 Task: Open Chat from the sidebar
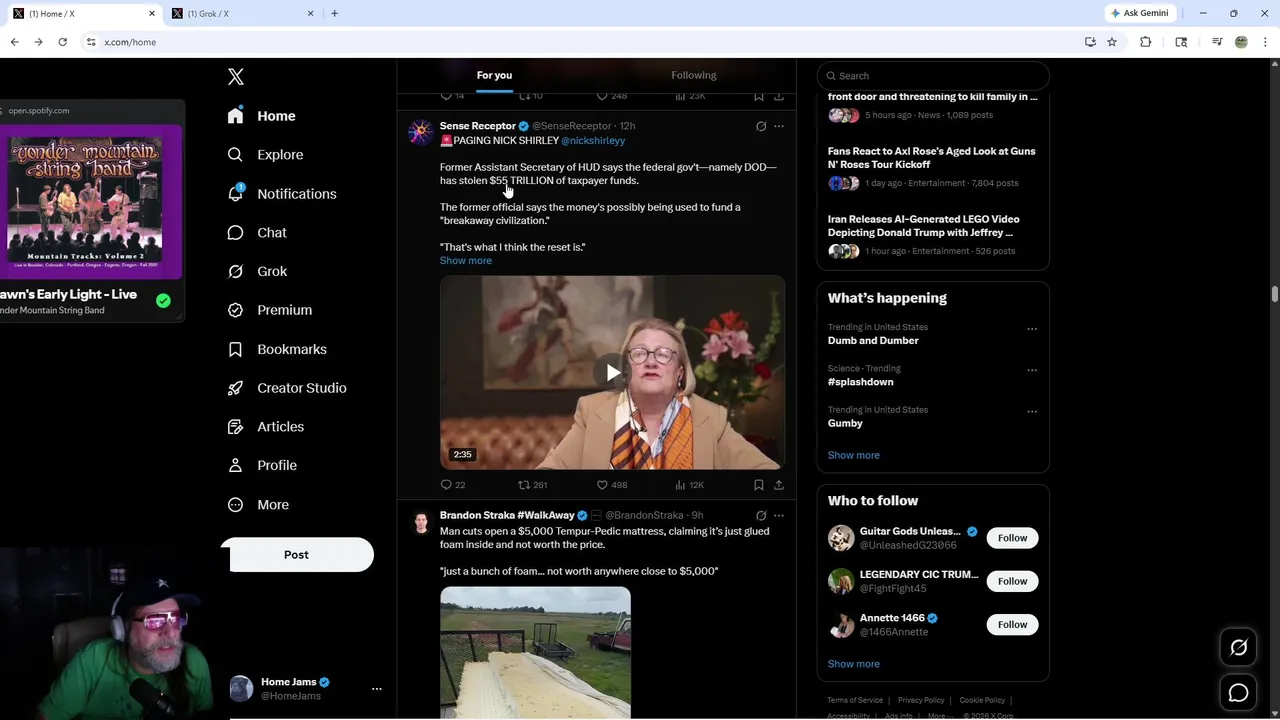point(257,232)
